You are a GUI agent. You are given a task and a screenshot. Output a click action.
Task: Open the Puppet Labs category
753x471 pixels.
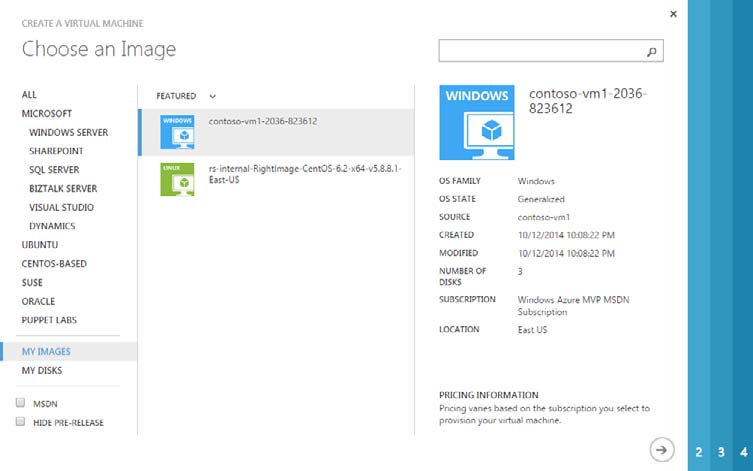point(49,320)
